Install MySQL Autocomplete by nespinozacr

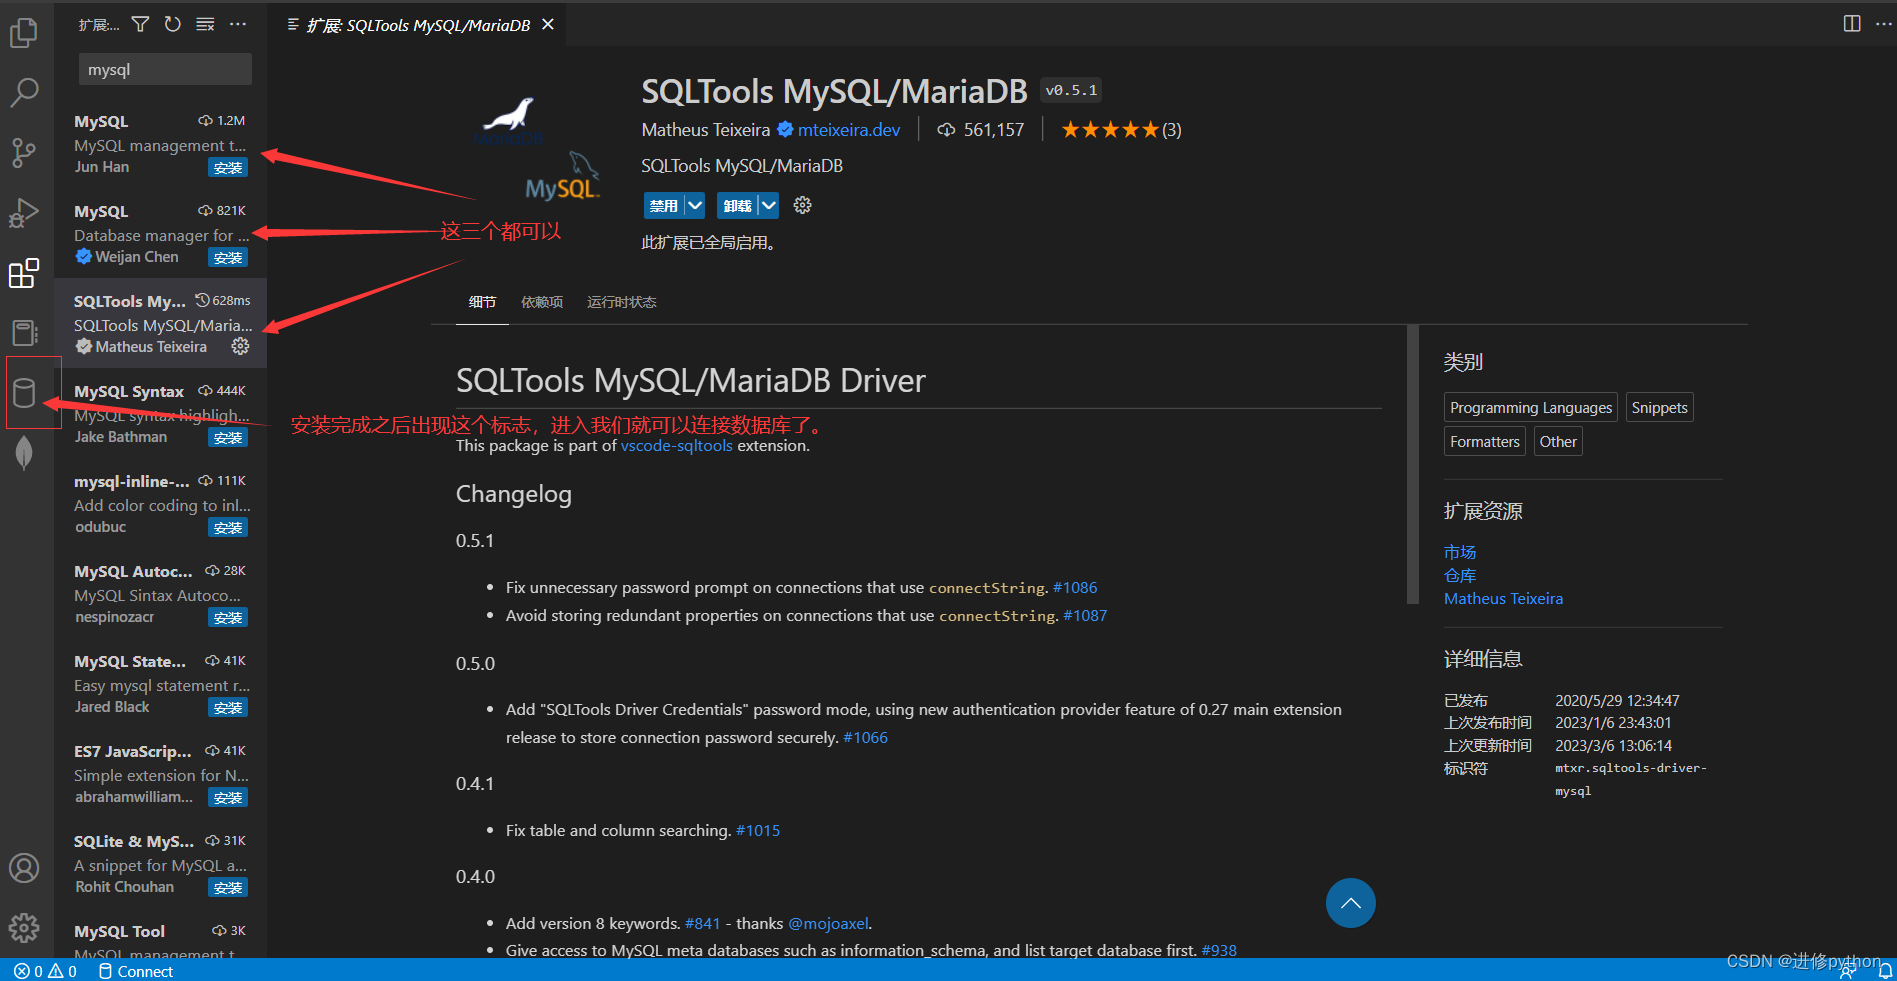228,618
